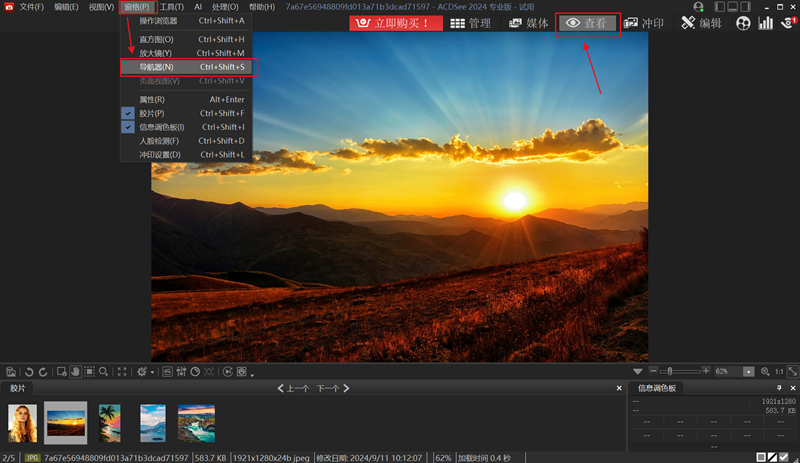Expand the triangle left of zoom slider

[x=638, y=371]
